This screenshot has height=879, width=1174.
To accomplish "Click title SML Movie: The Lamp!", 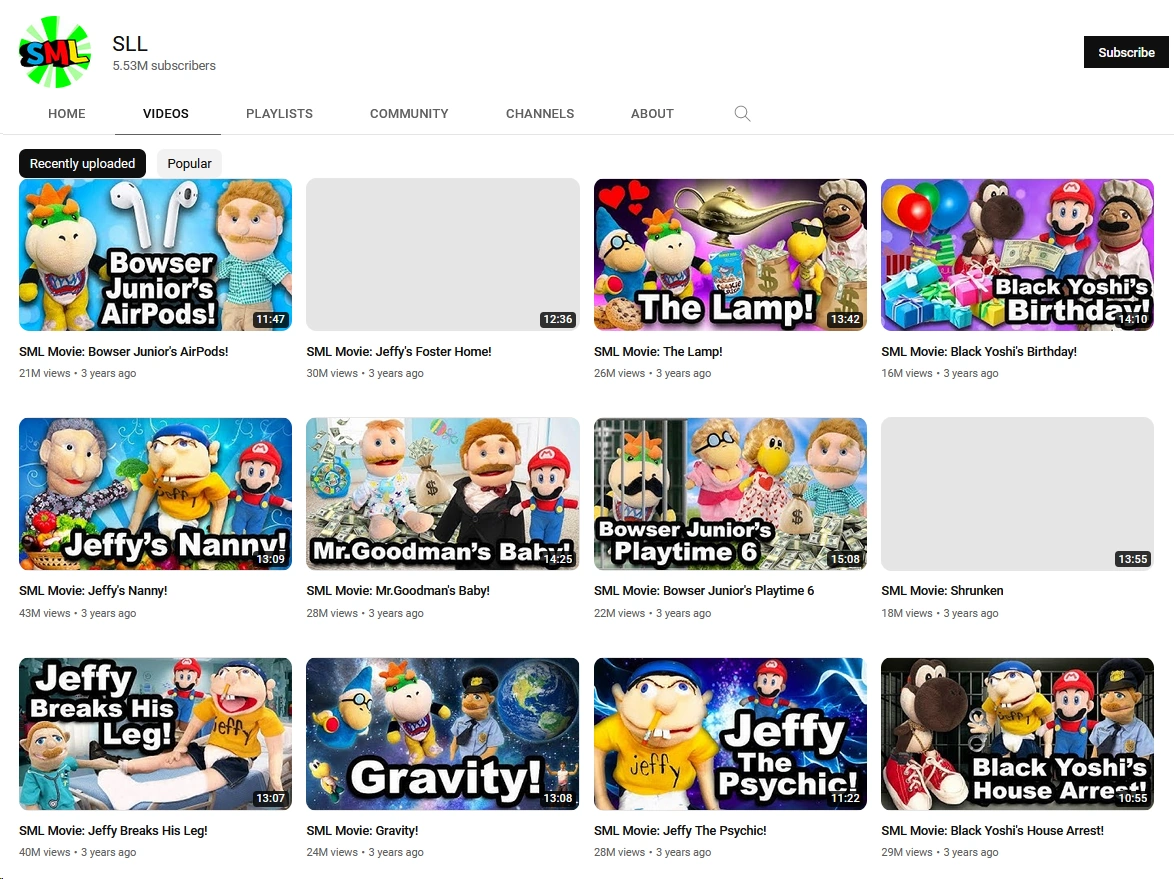I will pyautogui.click(x=658, y=351).
